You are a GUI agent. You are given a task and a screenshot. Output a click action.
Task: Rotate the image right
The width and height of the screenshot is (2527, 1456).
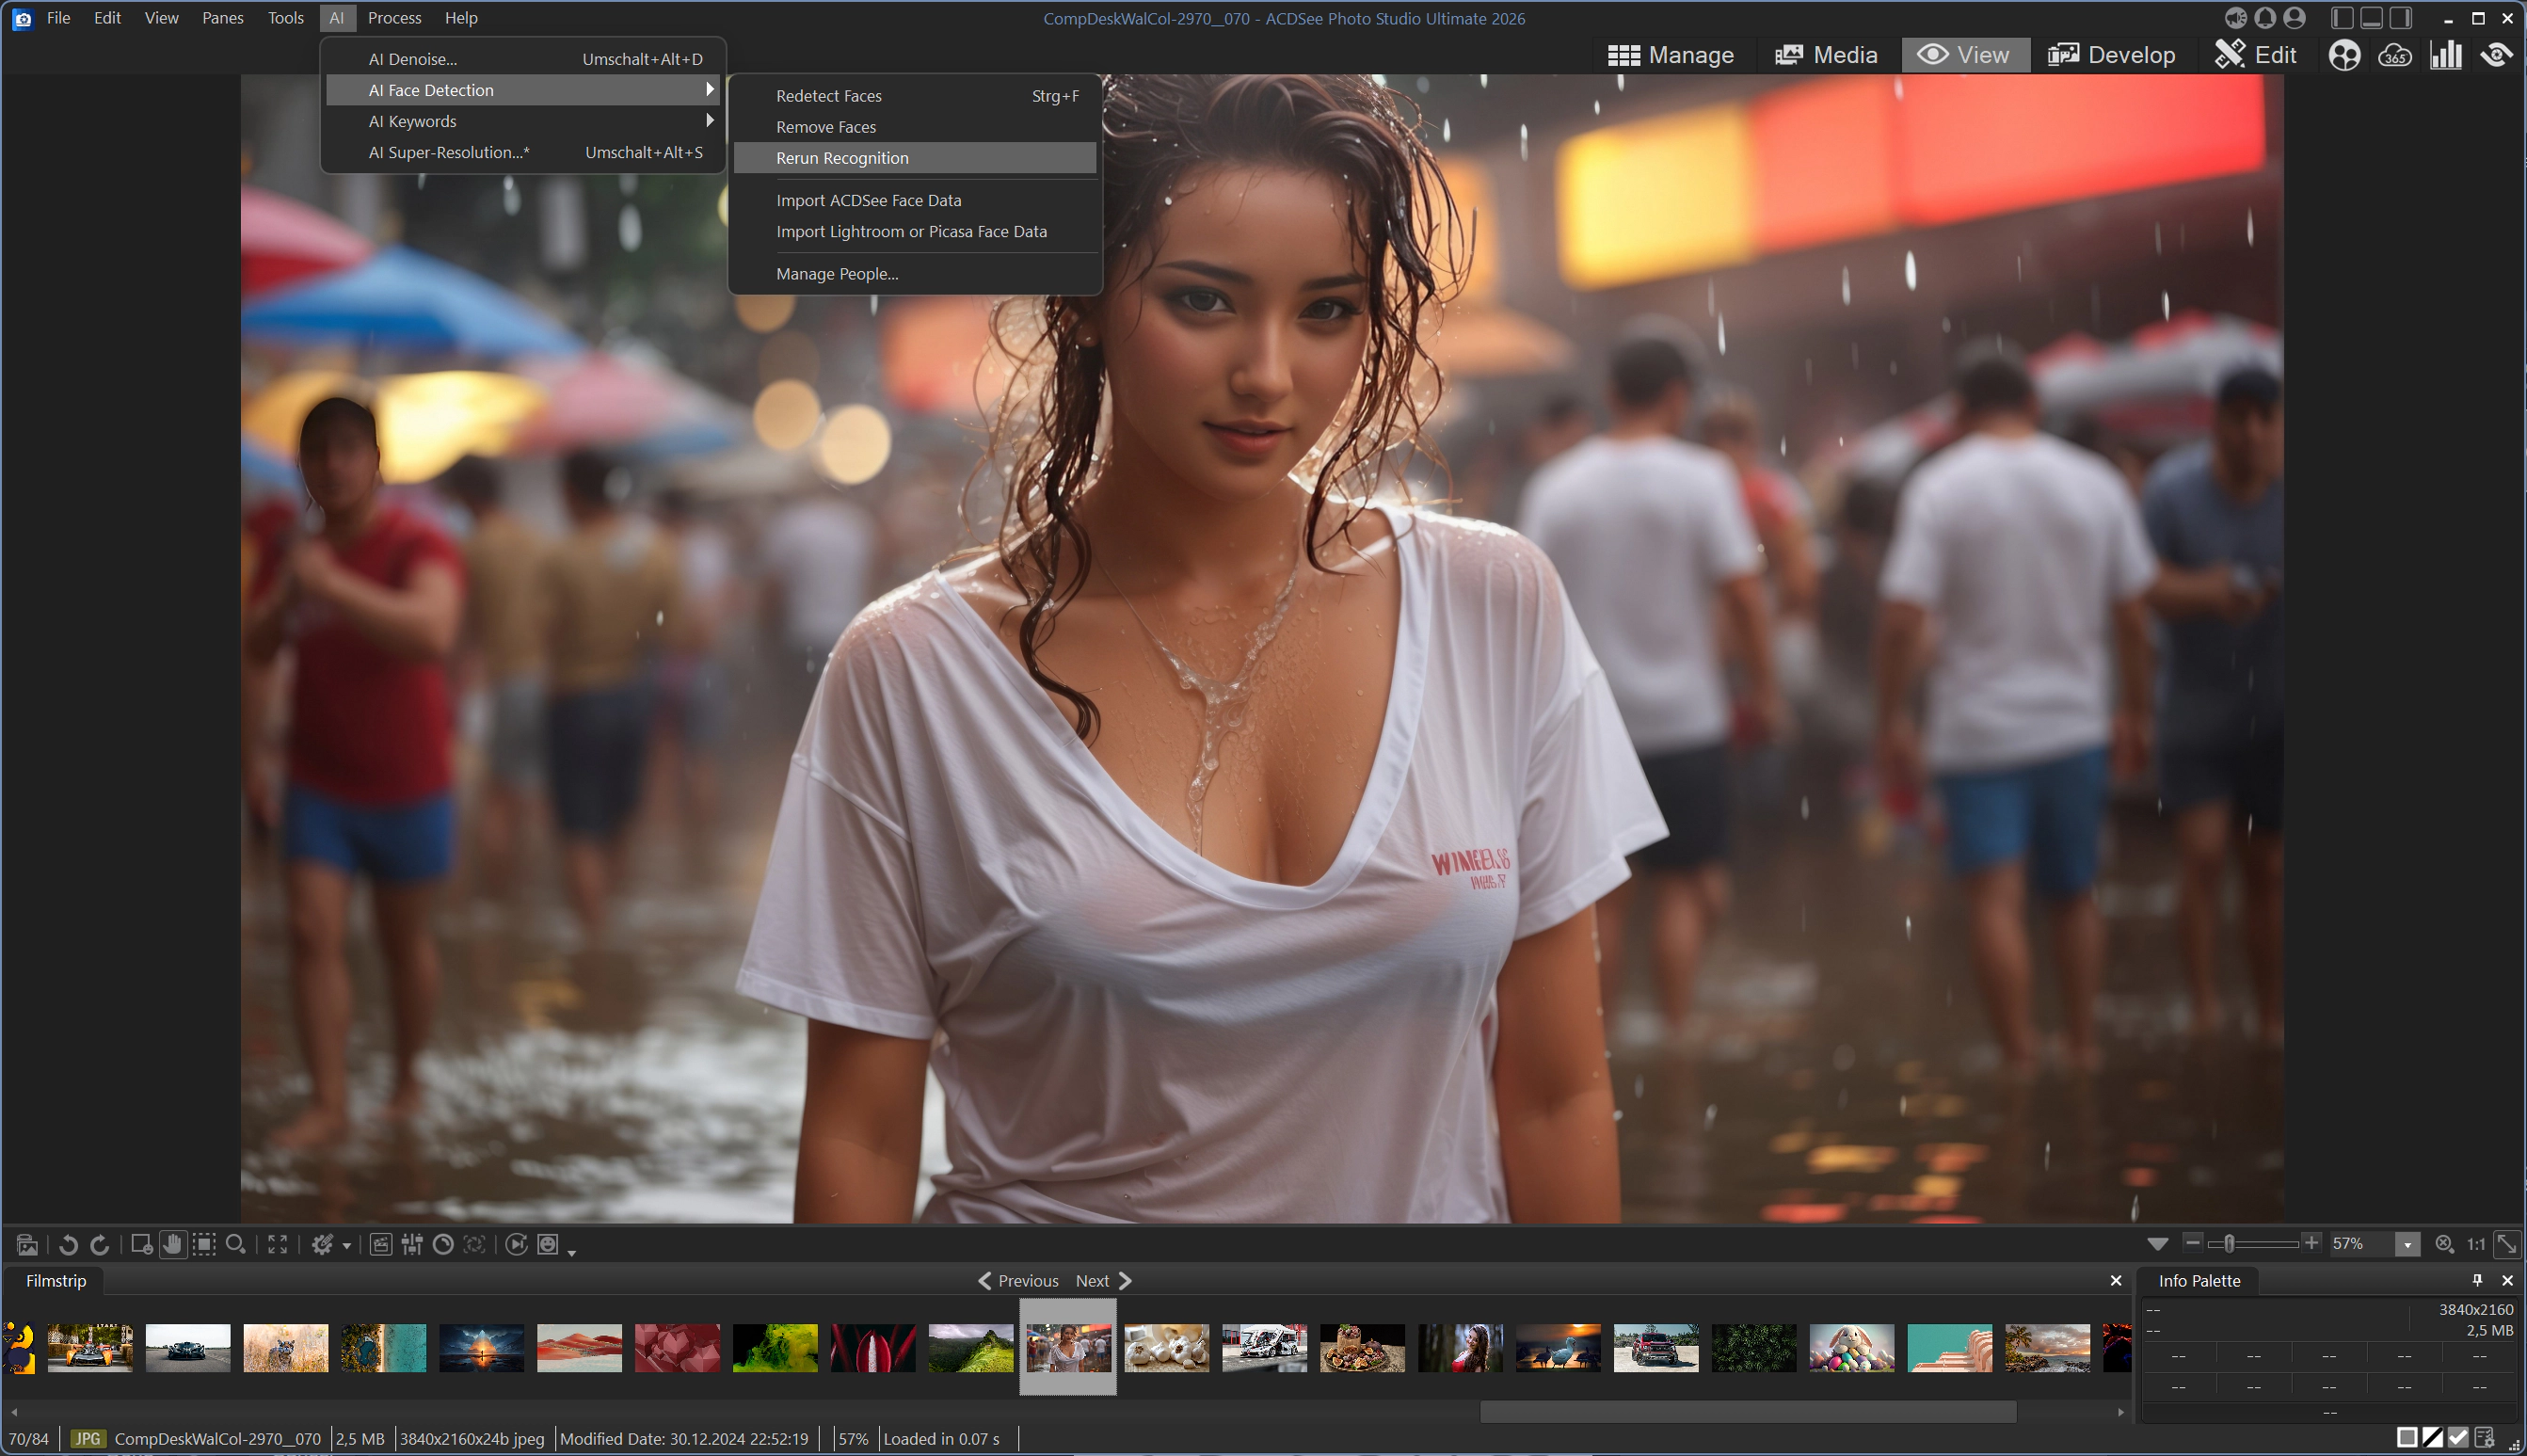[100, 1244]
